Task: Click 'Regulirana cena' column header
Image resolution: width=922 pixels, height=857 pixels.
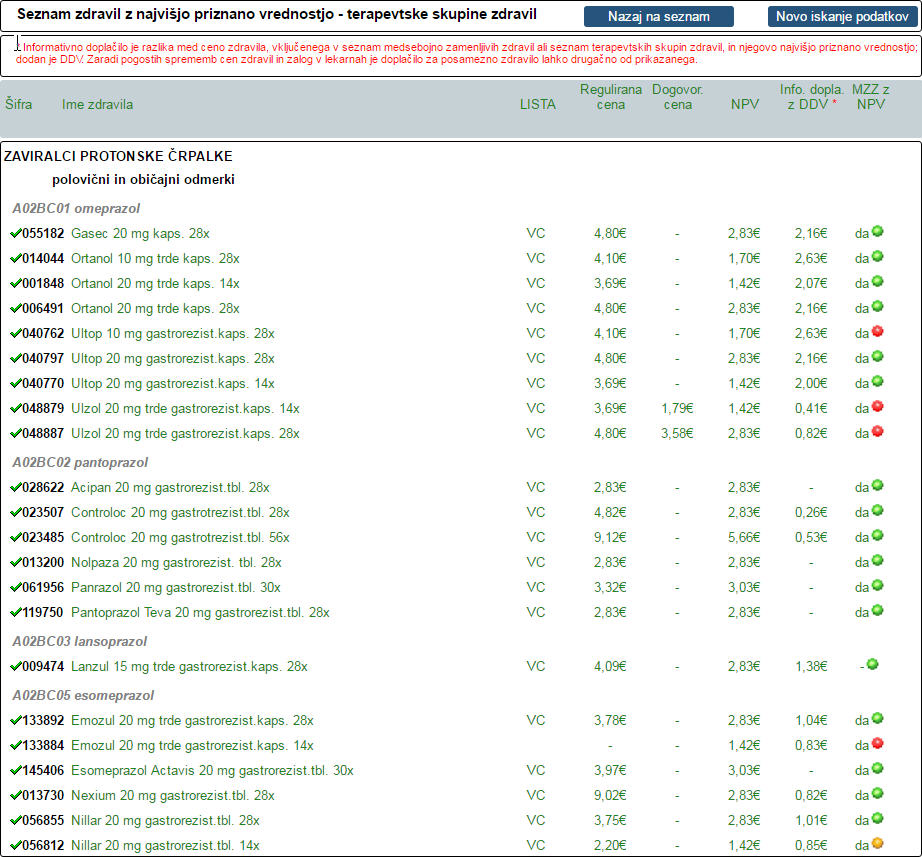Action: point(610,97)
